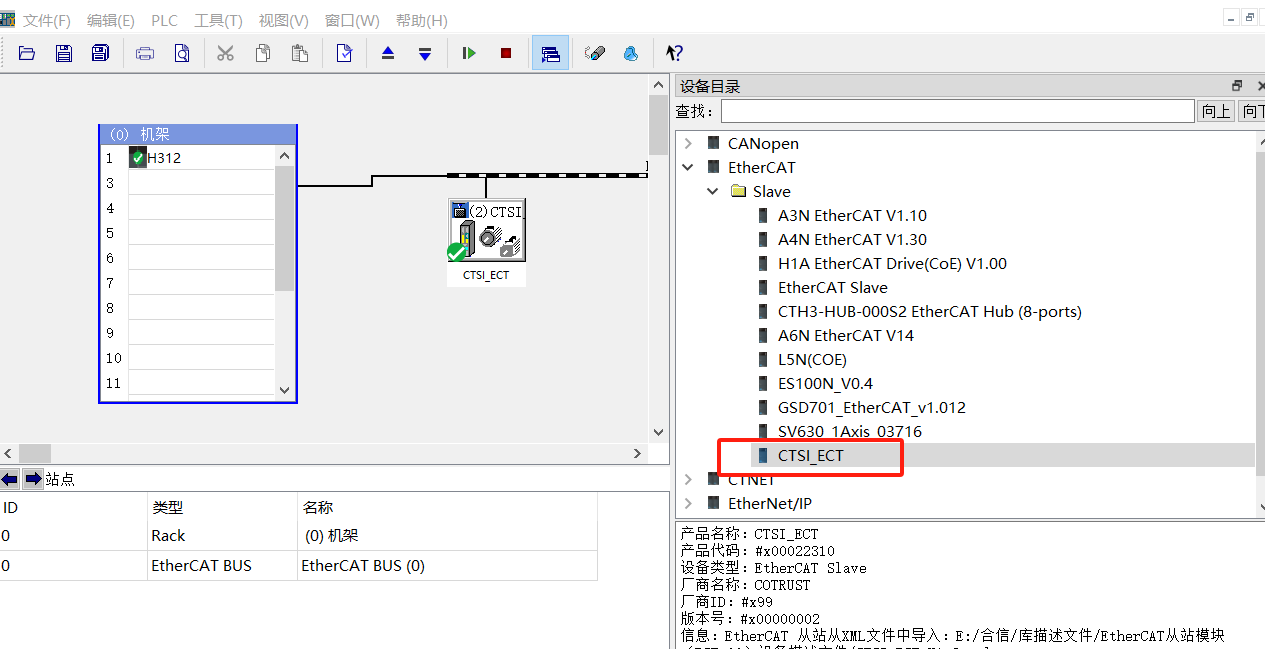Expand the CANopen tree node
Viewport: 1265px width, 649px height.
[688, 144]
